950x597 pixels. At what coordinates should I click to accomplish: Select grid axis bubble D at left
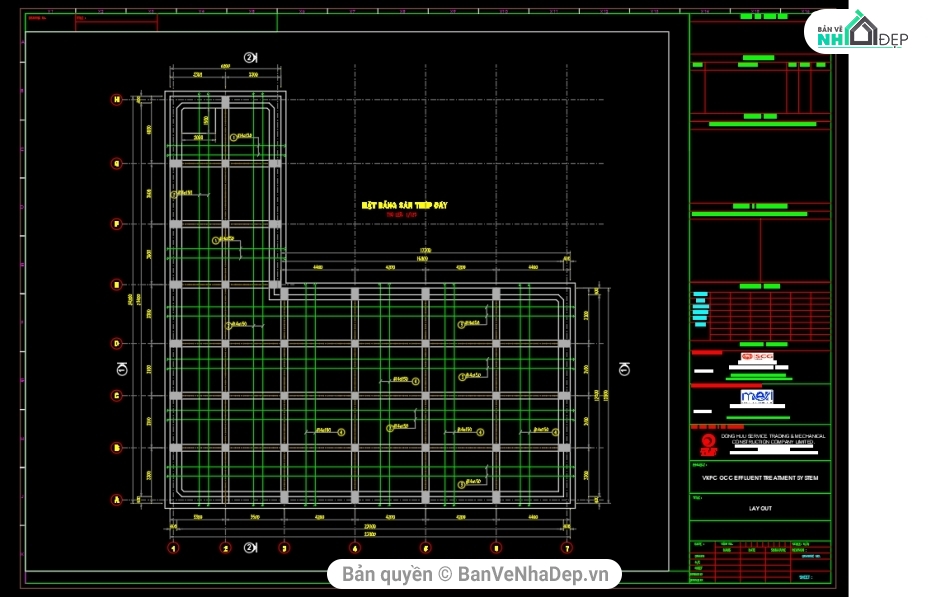tap(117, 343)
